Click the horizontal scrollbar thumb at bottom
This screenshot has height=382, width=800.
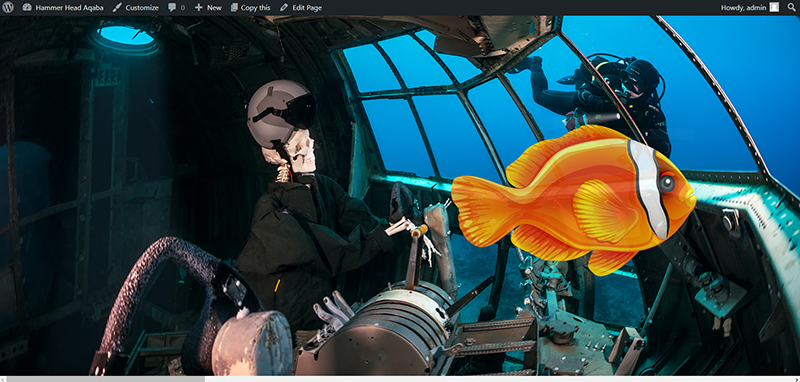[x=106, y=379]
